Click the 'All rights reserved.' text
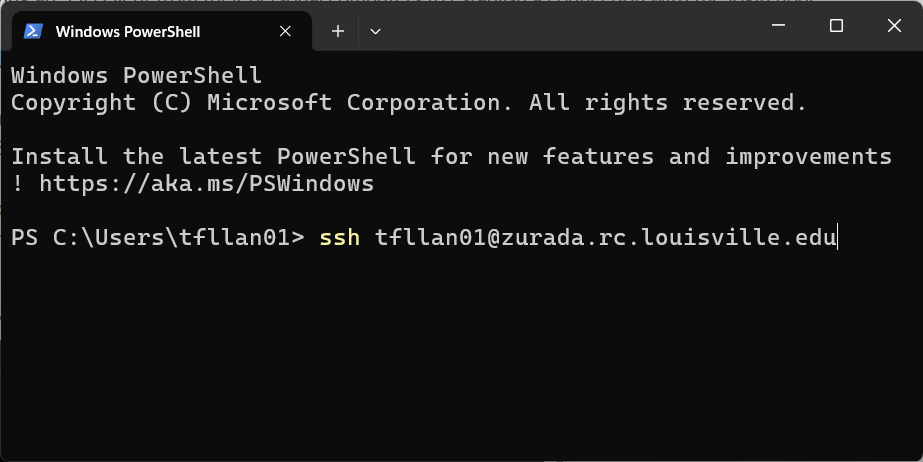Viewport: 923px width, 462px height. click(667, 102)
